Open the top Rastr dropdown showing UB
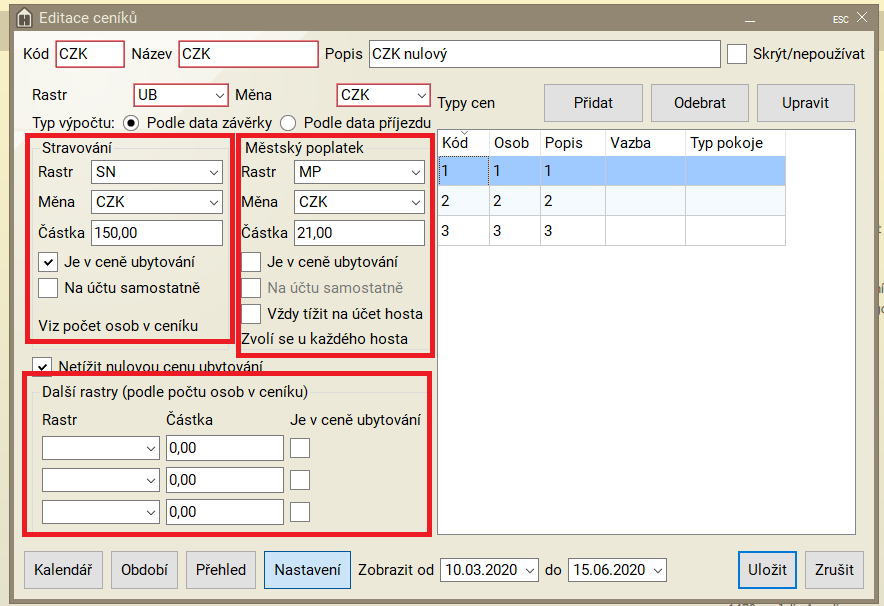This screenshot has height=606, width=884. coord(181,95)
